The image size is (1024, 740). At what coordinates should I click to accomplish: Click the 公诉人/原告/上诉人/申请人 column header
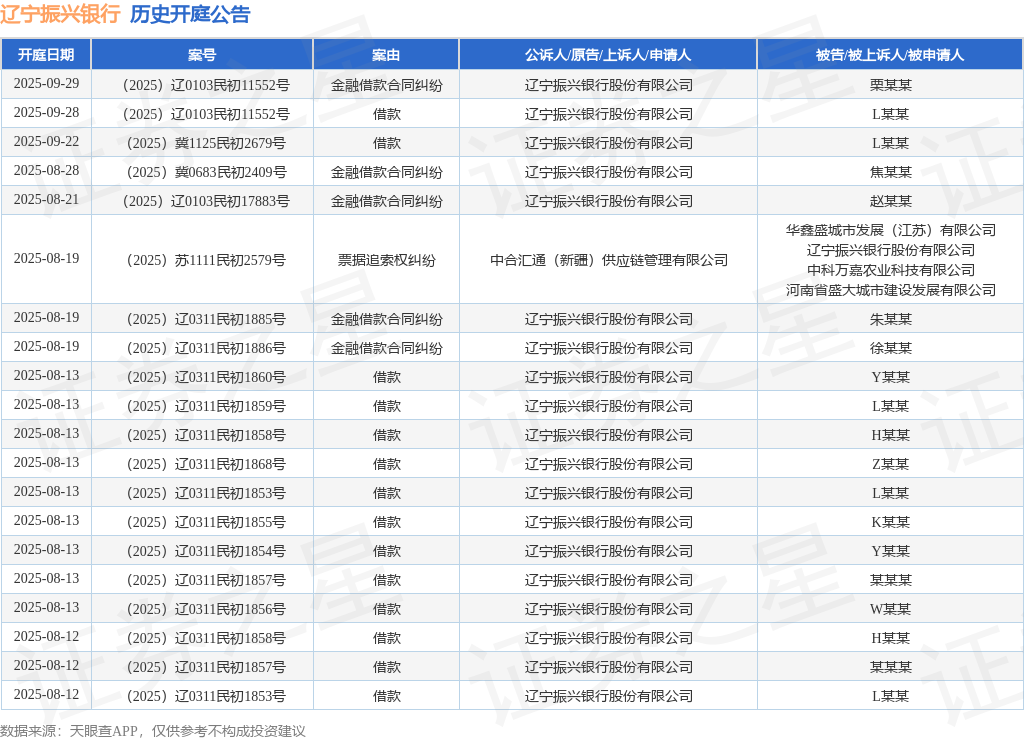click(x=608, y=55)
